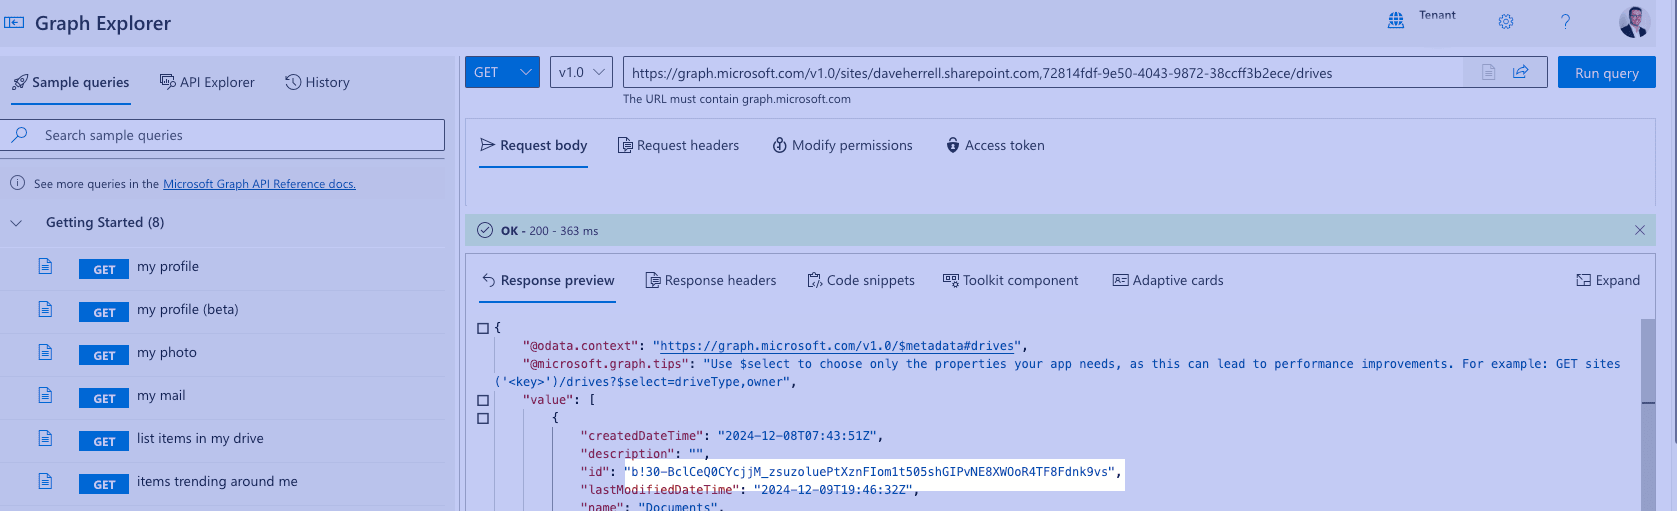The image size is (1677, 511).
Task: Click the share query icon in the URL bar
Action: click(1520, 72)
